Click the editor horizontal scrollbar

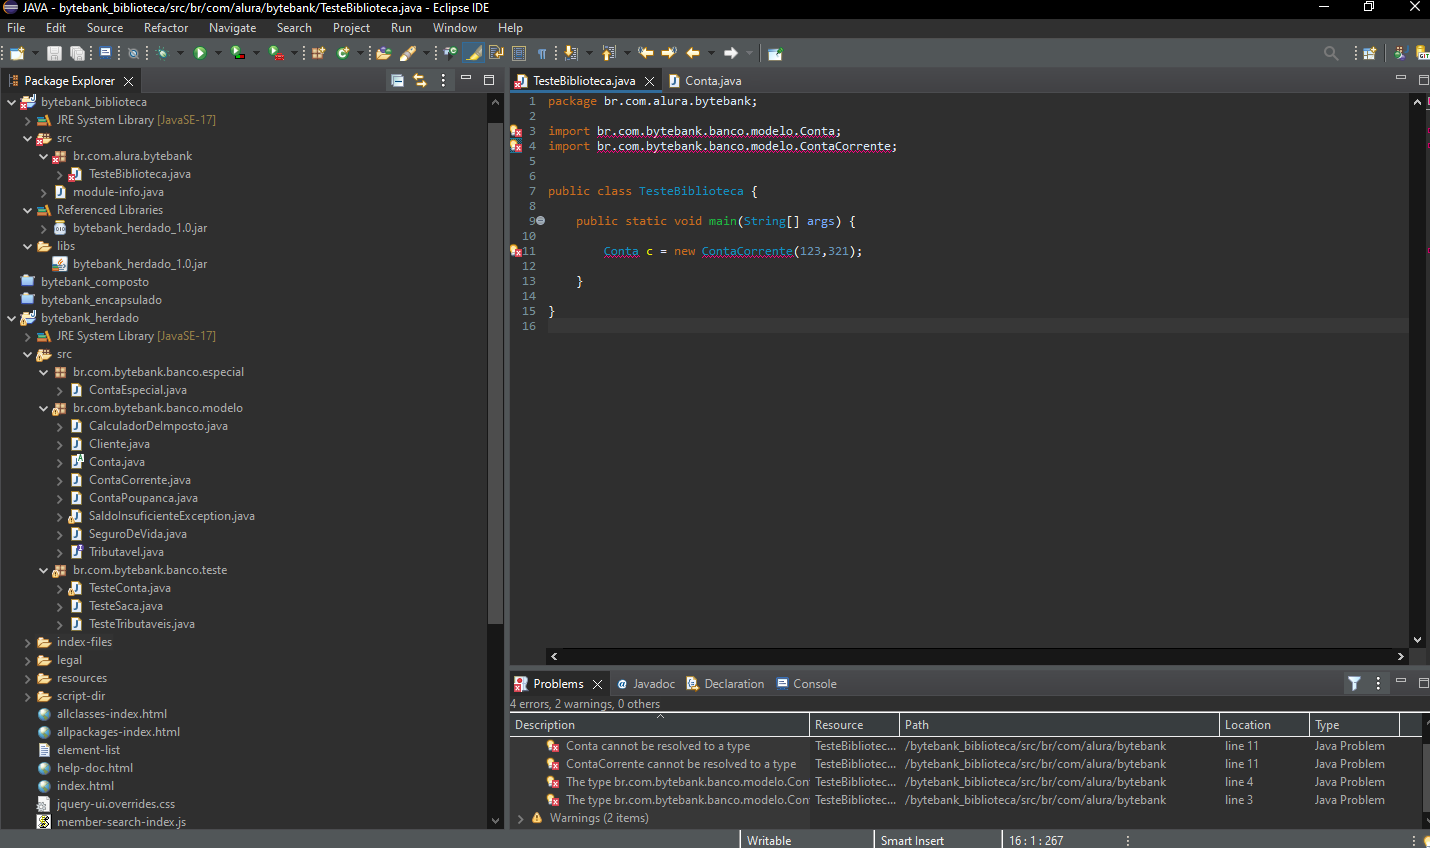tap(977, 656)
